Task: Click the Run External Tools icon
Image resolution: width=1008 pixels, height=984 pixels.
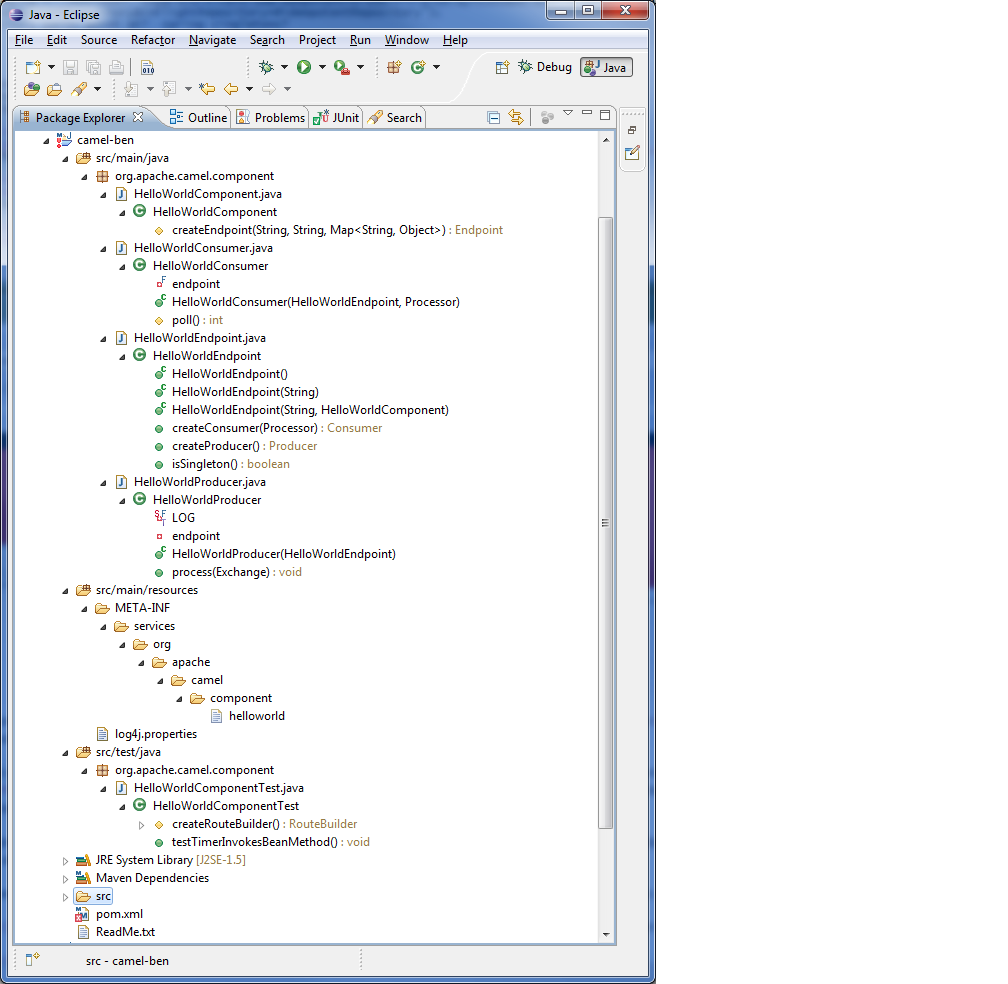Action: (342, 67)
